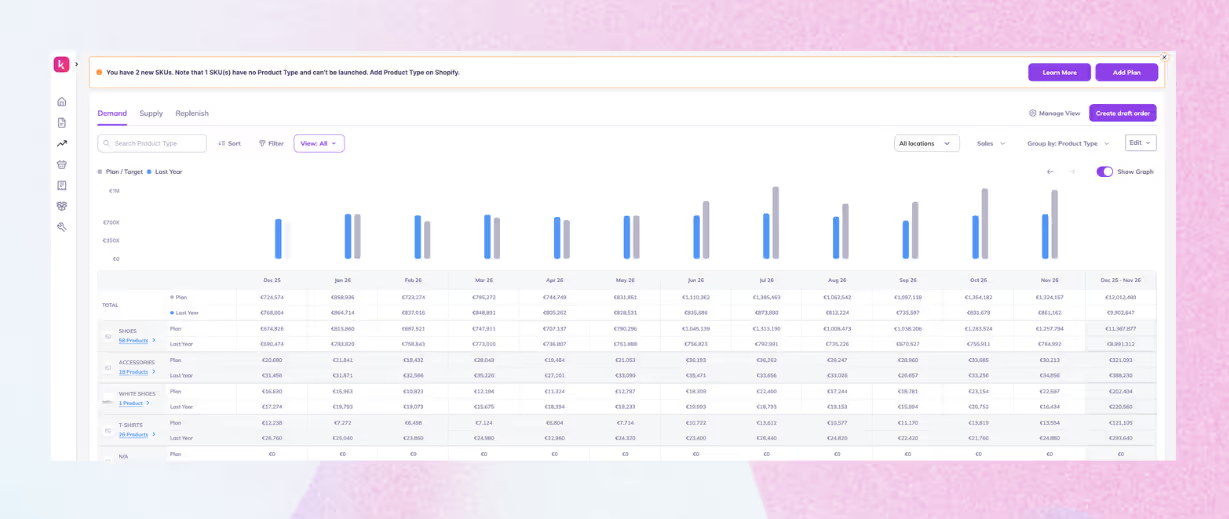Open the Filter options

pos(271,143)
